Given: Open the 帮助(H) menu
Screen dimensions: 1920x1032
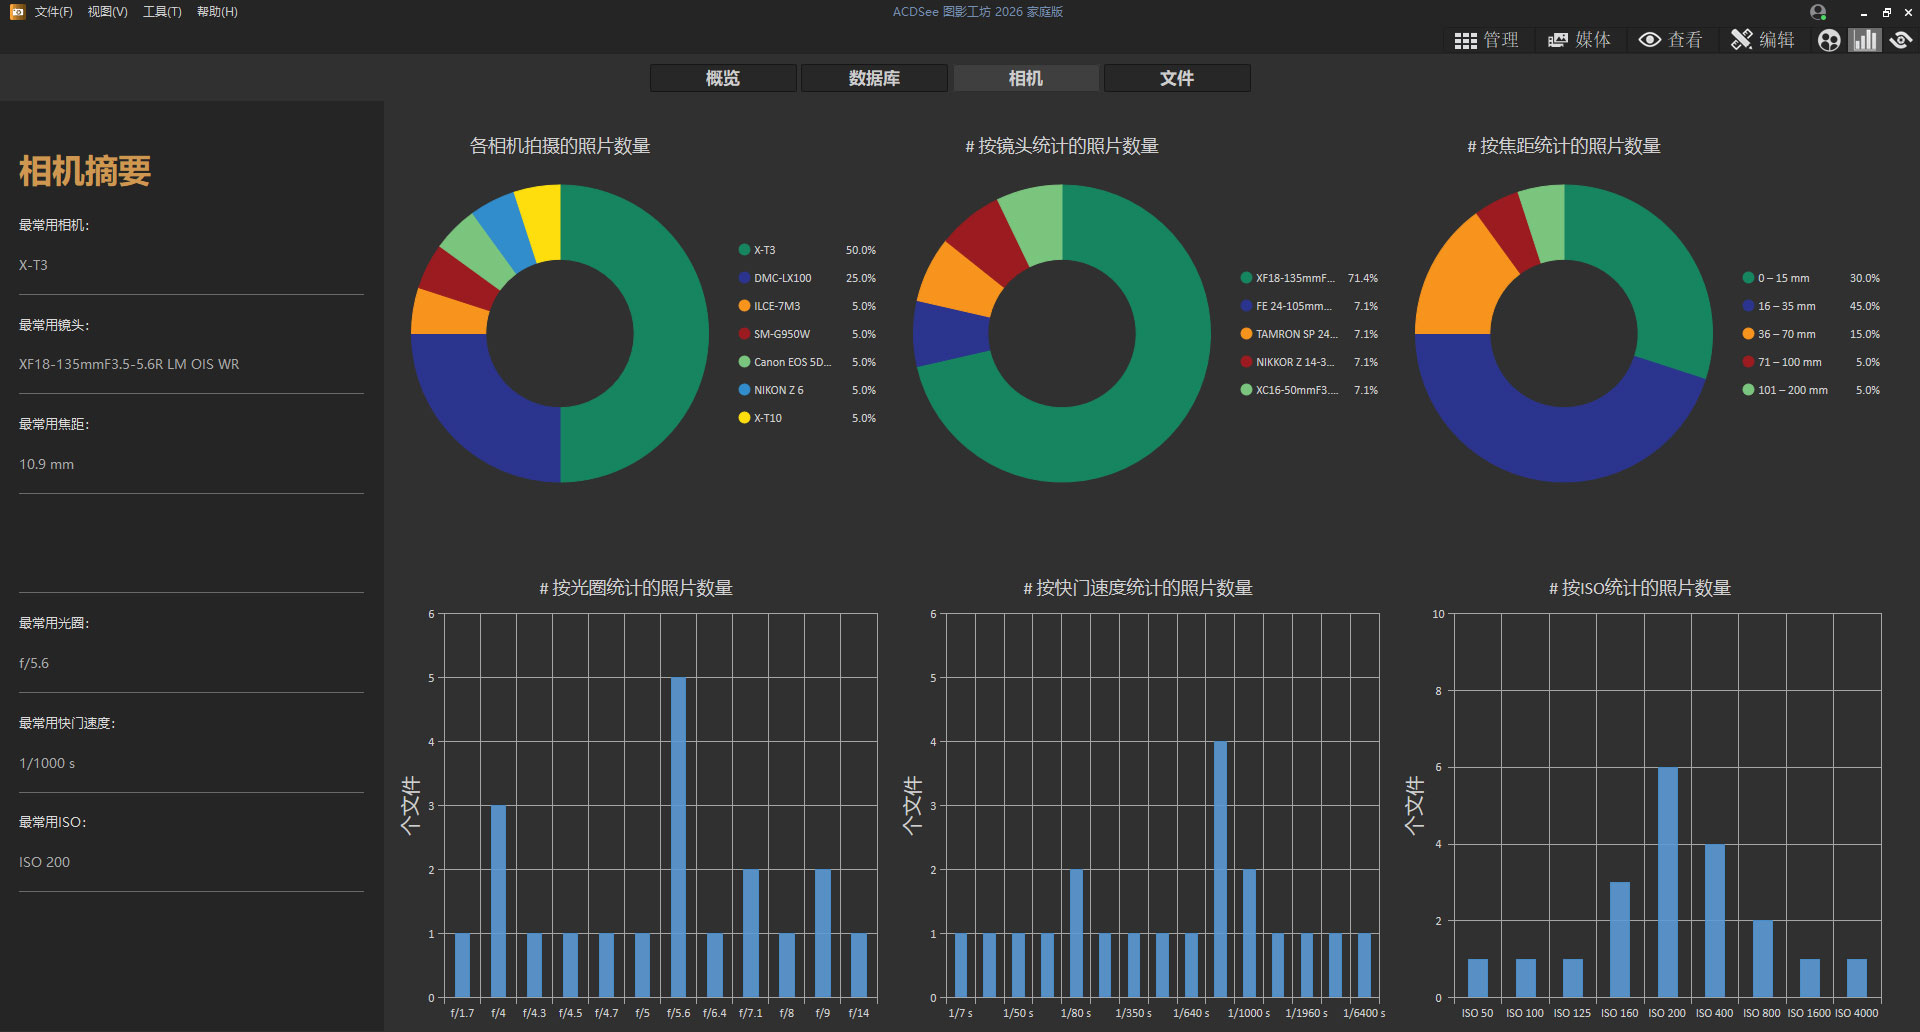Looking at the screenshot, I should pyautogui.click(x=217, y=12).
